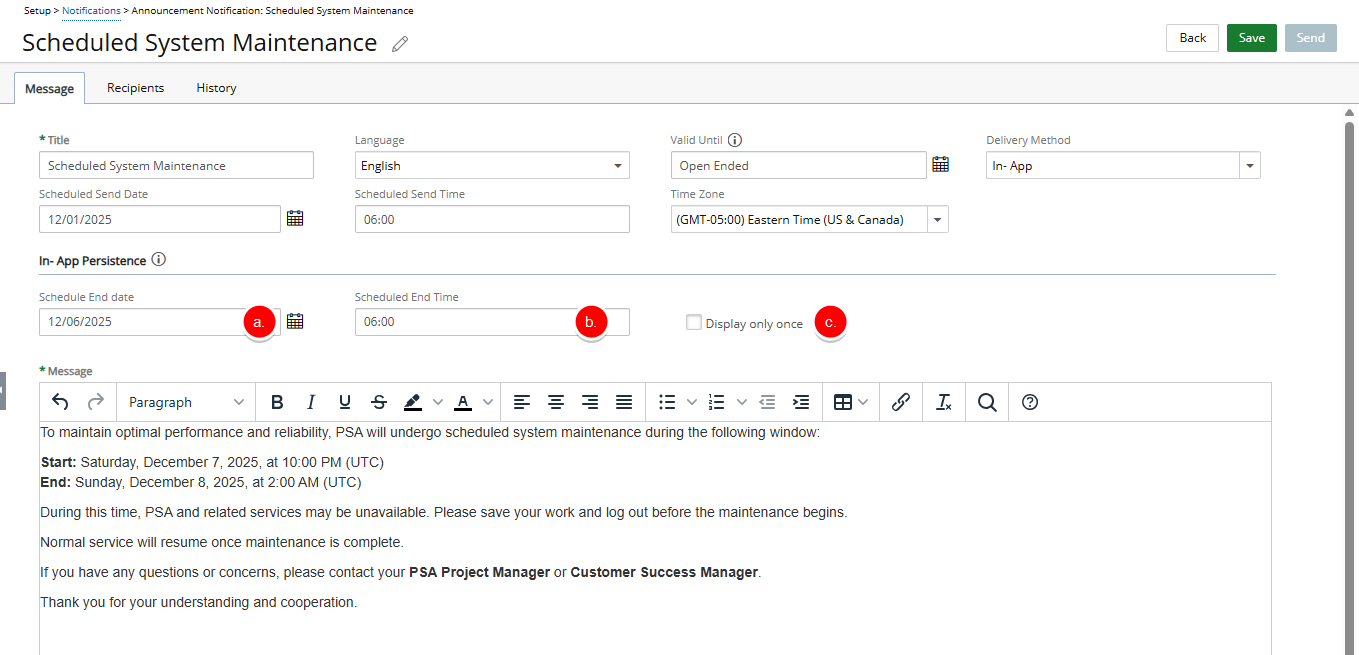Open the Valid Until calendar picker

[x=940, y=165]
